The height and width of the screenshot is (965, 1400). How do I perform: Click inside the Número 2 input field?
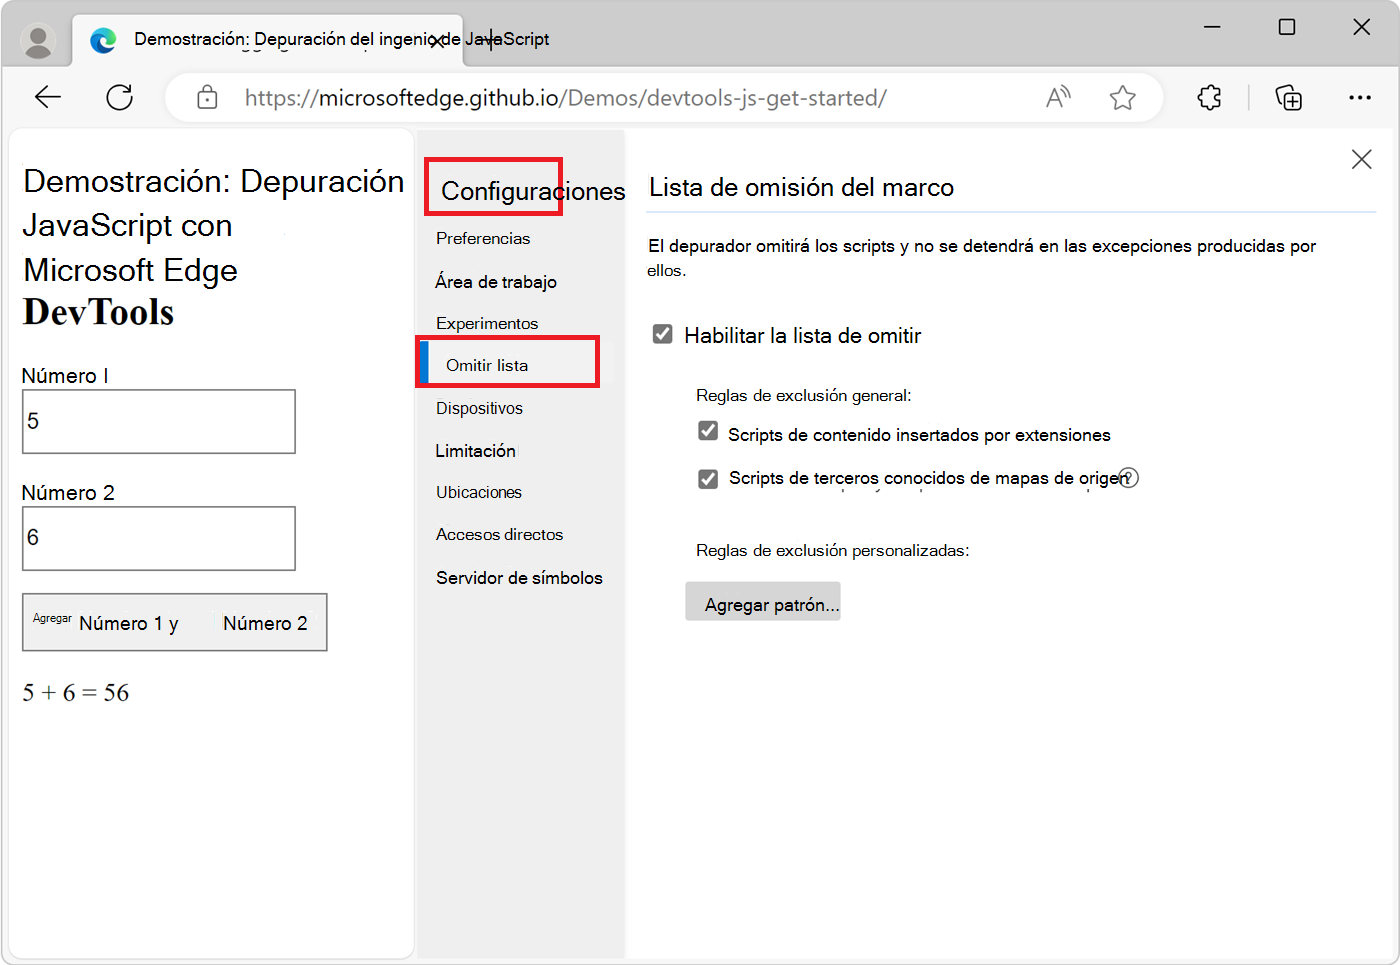point(158,538)
